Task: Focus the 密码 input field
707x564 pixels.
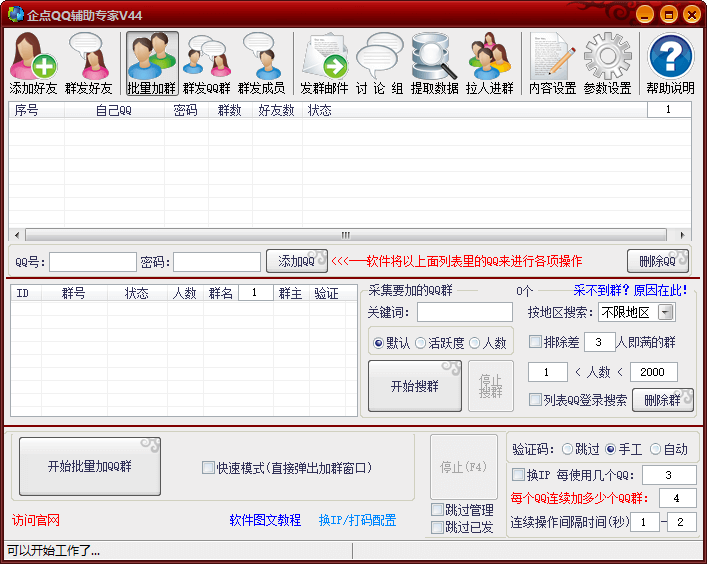Action: pyautogui.click(x=217, y=262)
